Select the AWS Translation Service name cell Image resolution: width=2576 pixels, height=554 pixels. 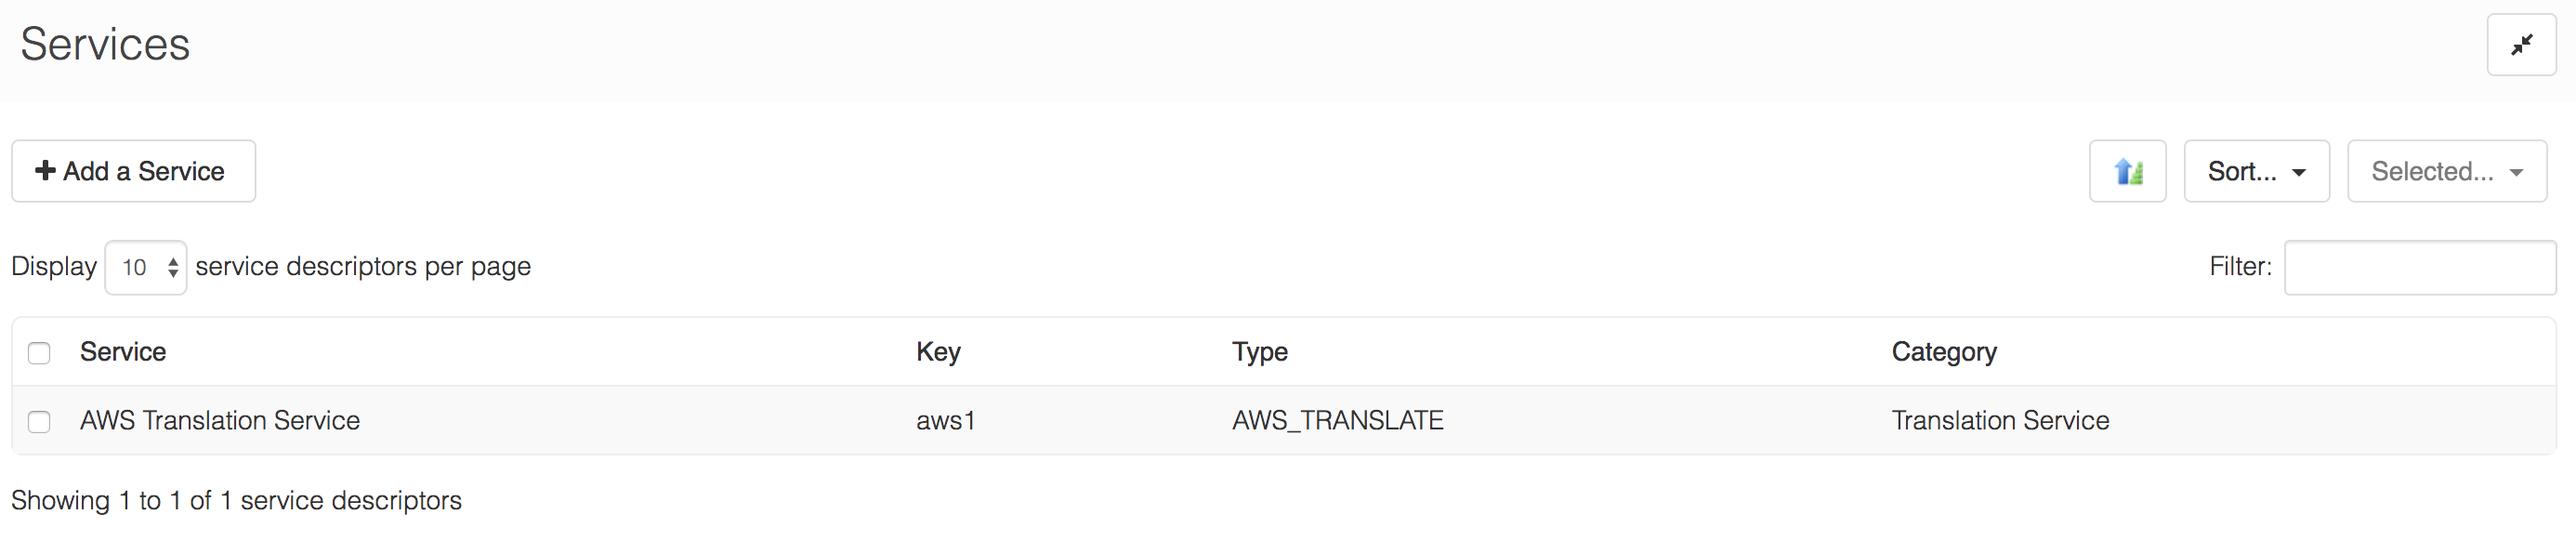[x=220, y=421]
